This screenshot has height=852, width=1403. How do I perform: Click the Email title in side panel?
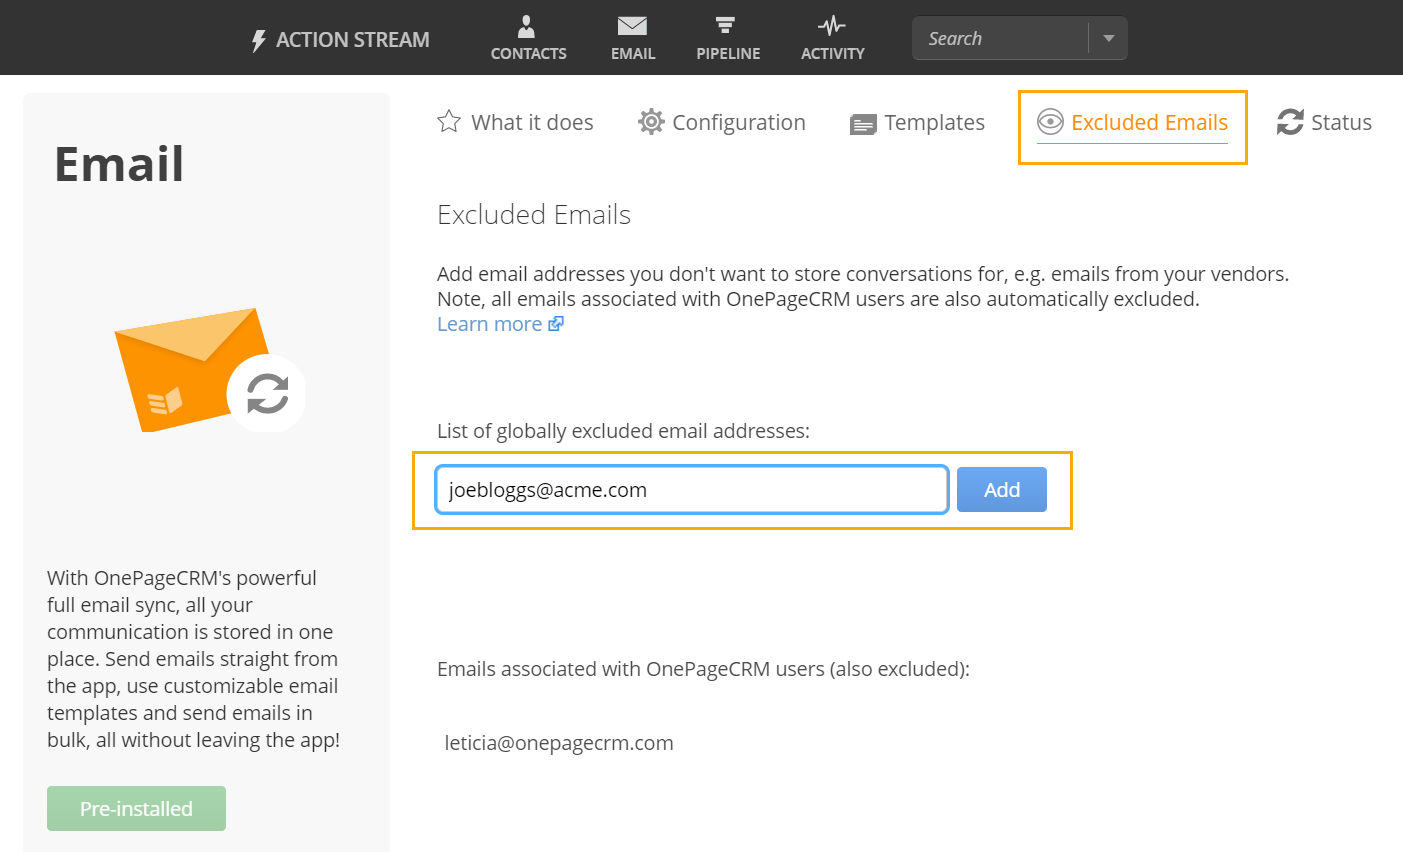point(119,164)
